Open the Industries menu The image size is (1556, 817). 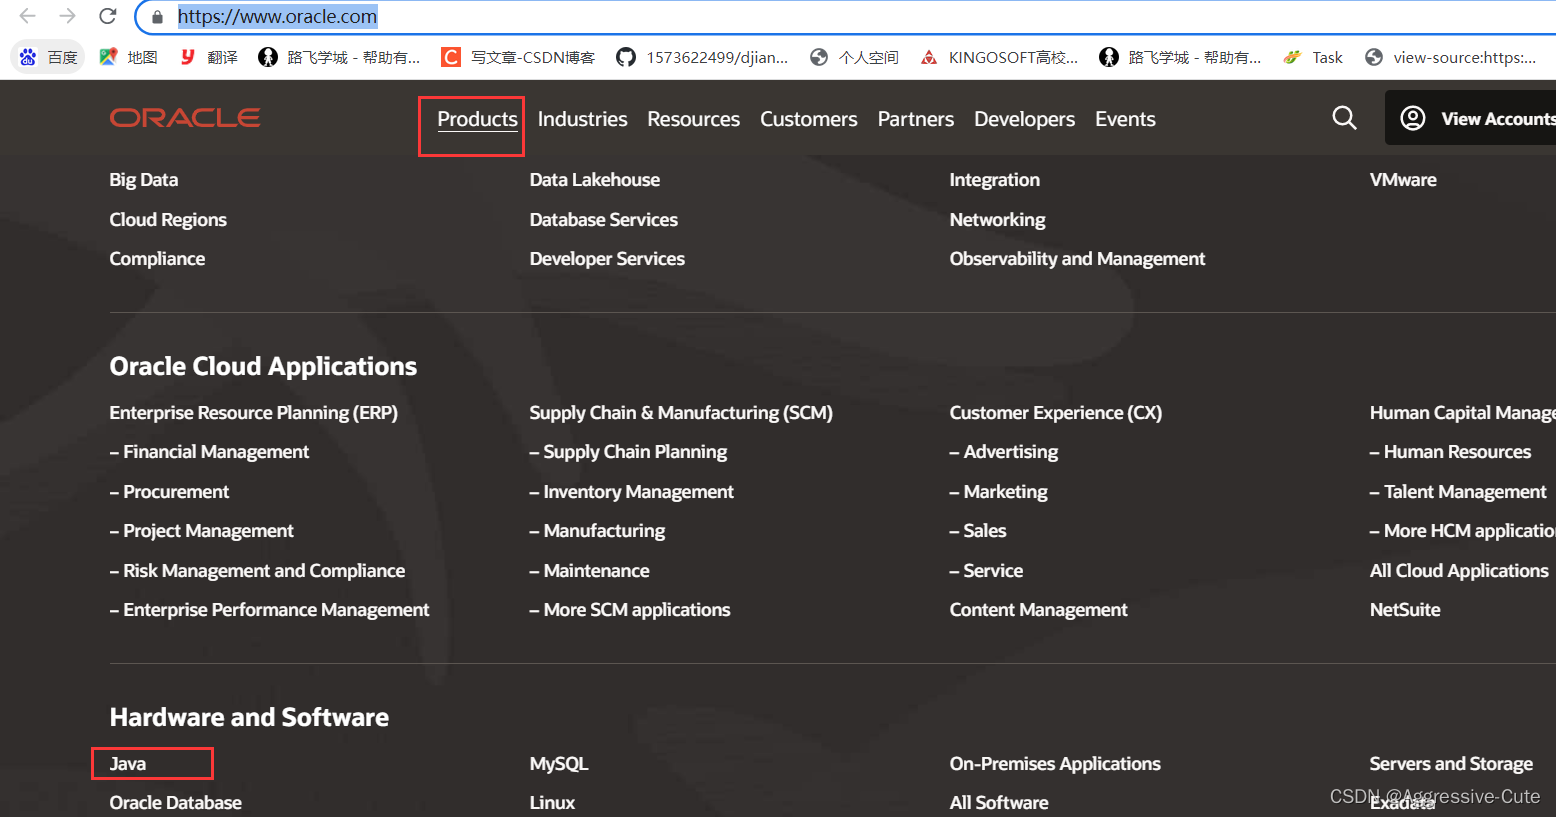pos(582,119)
